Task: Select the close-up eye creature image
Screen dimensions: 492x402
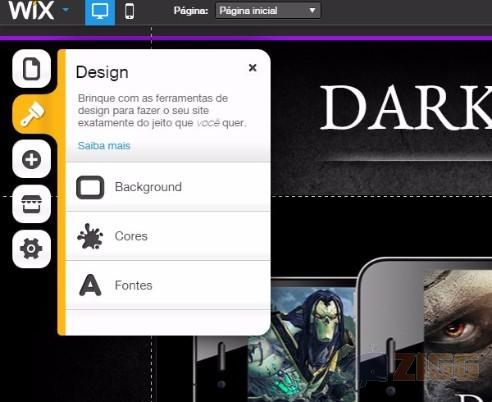Action: coord(458,336)
